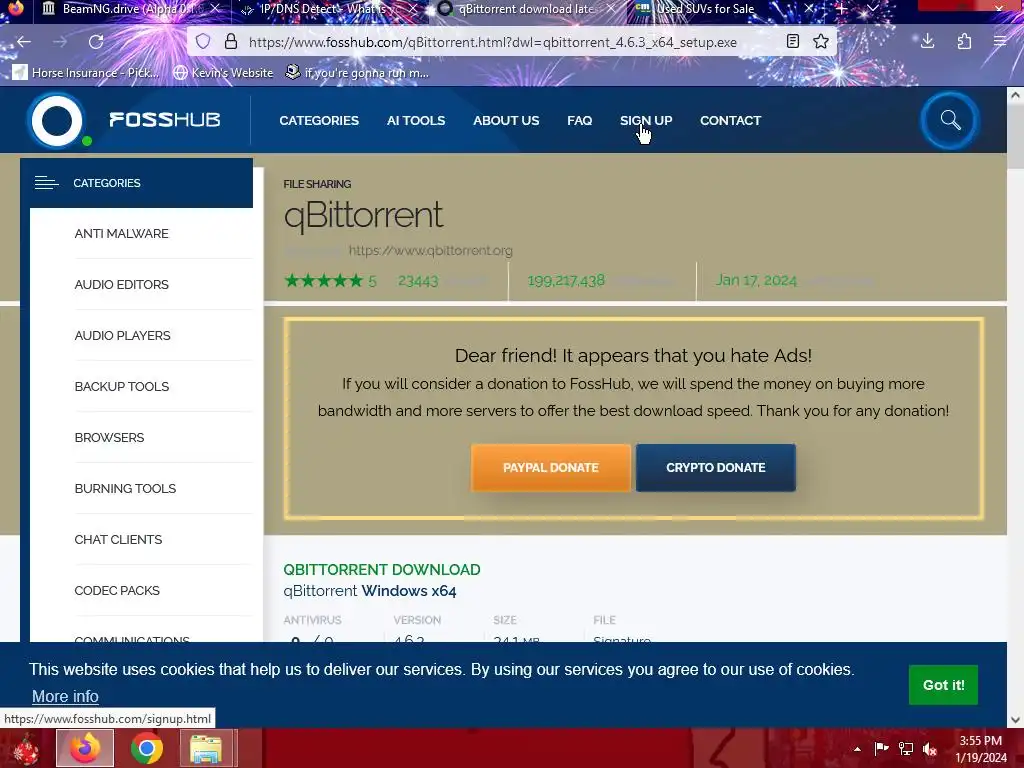Select Chat Clients category
This screenshot has height=768, width=1024.
(x=118, y=539)
